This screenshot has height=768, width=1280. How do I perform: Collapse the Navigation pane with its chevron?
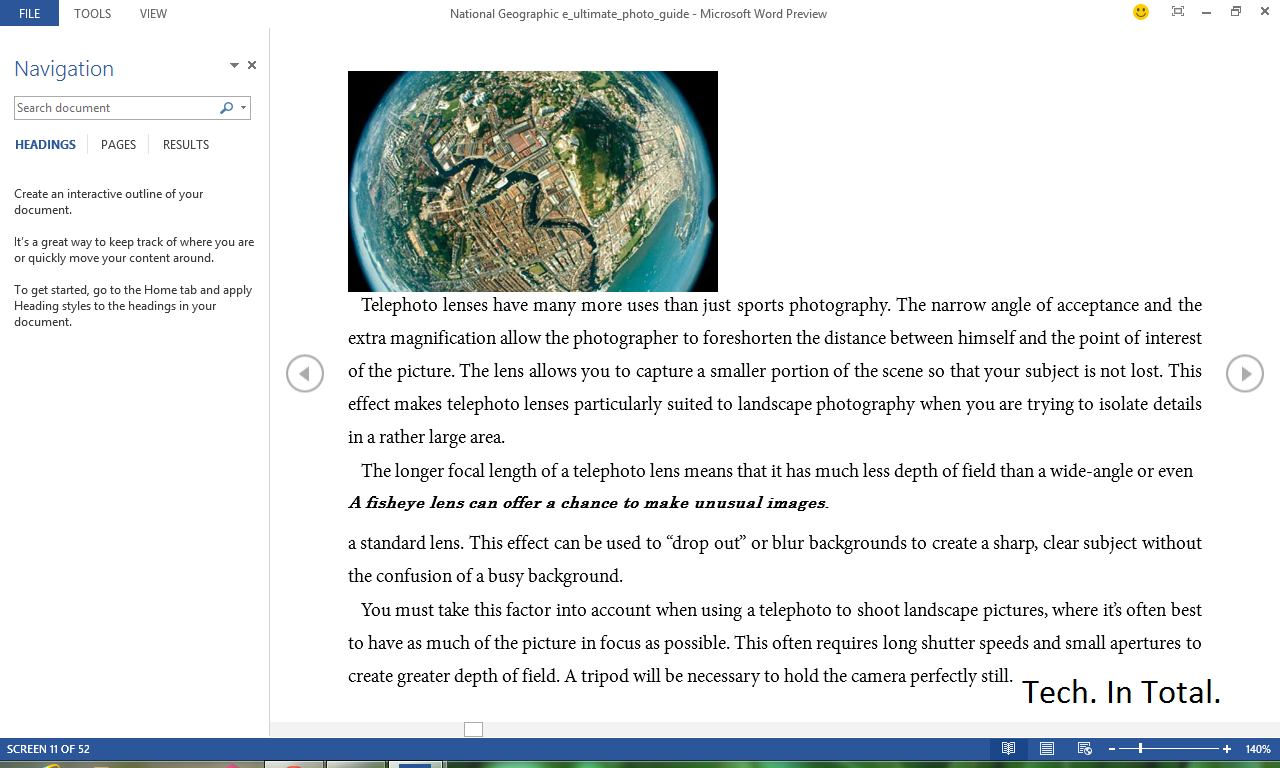233,64
